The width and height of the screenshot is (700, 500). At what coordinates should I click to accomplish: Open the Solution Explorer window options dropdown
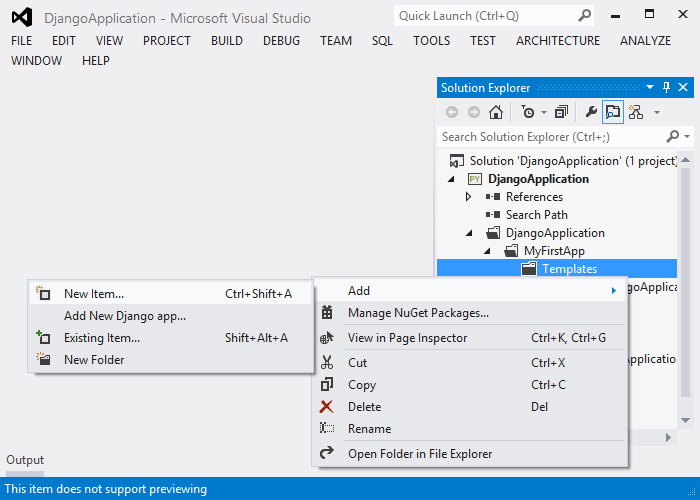tap(650, 87)
